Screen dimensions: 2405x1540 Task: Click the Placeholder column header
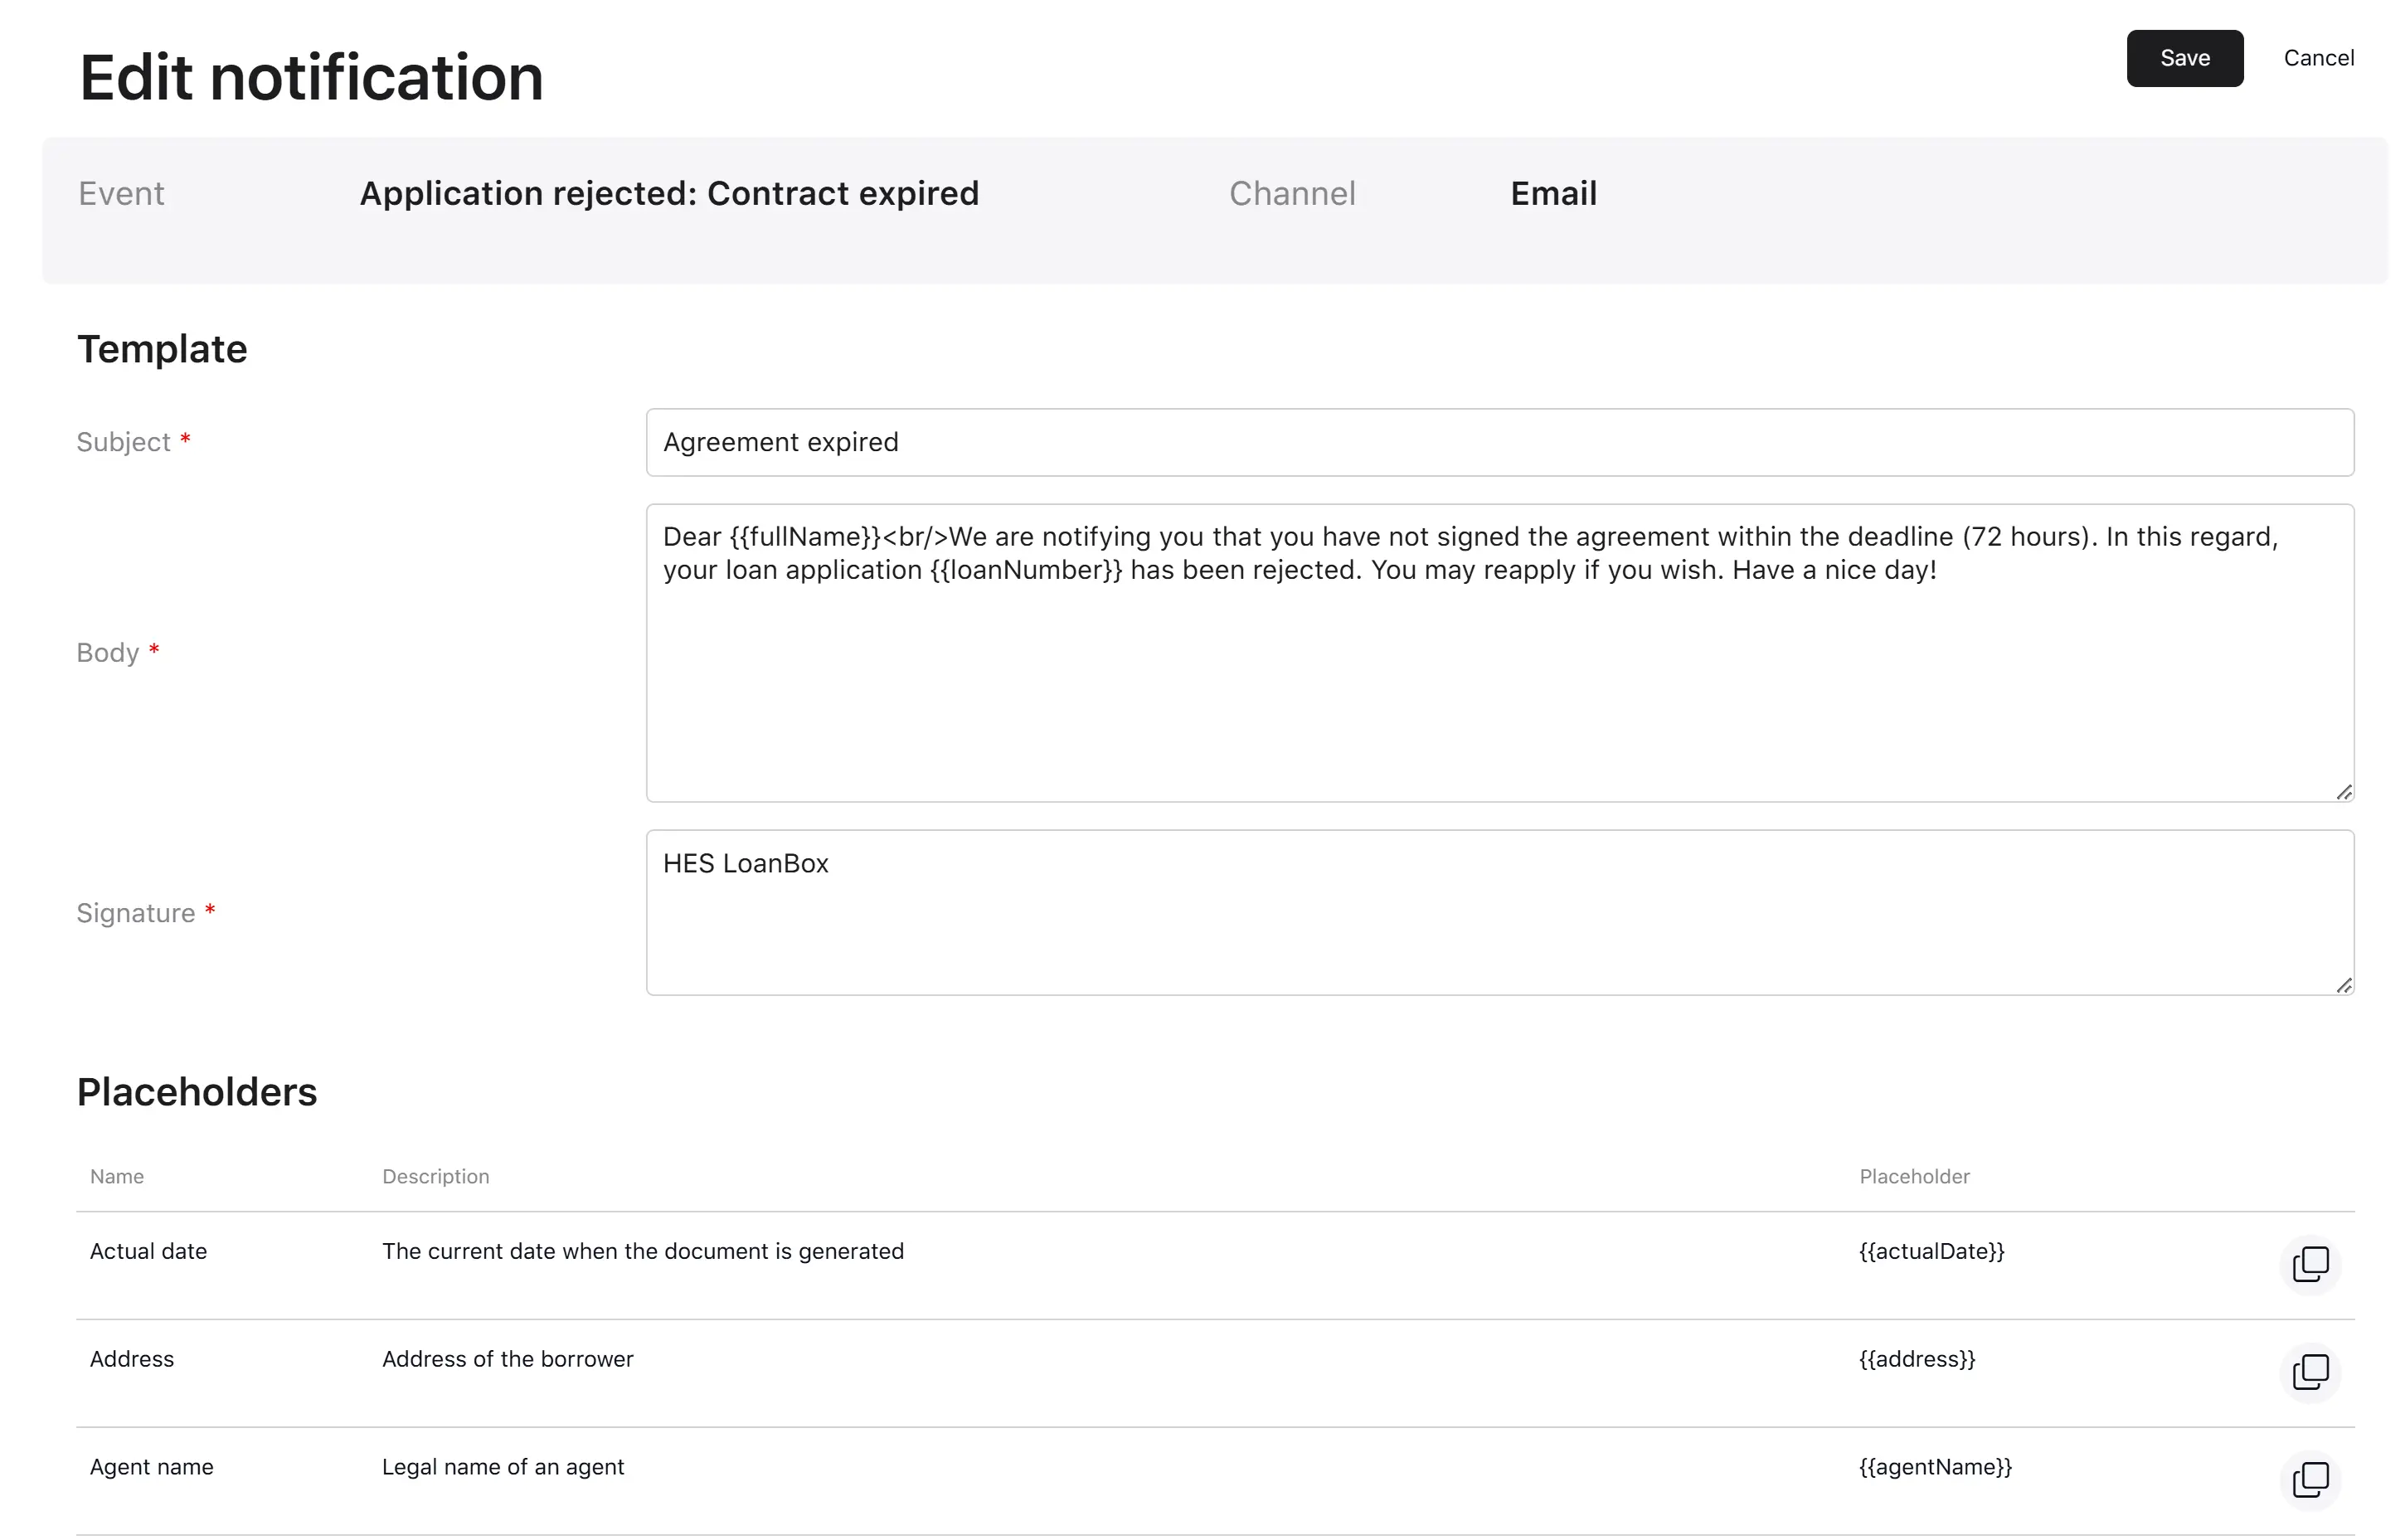click(1914, 1176)
